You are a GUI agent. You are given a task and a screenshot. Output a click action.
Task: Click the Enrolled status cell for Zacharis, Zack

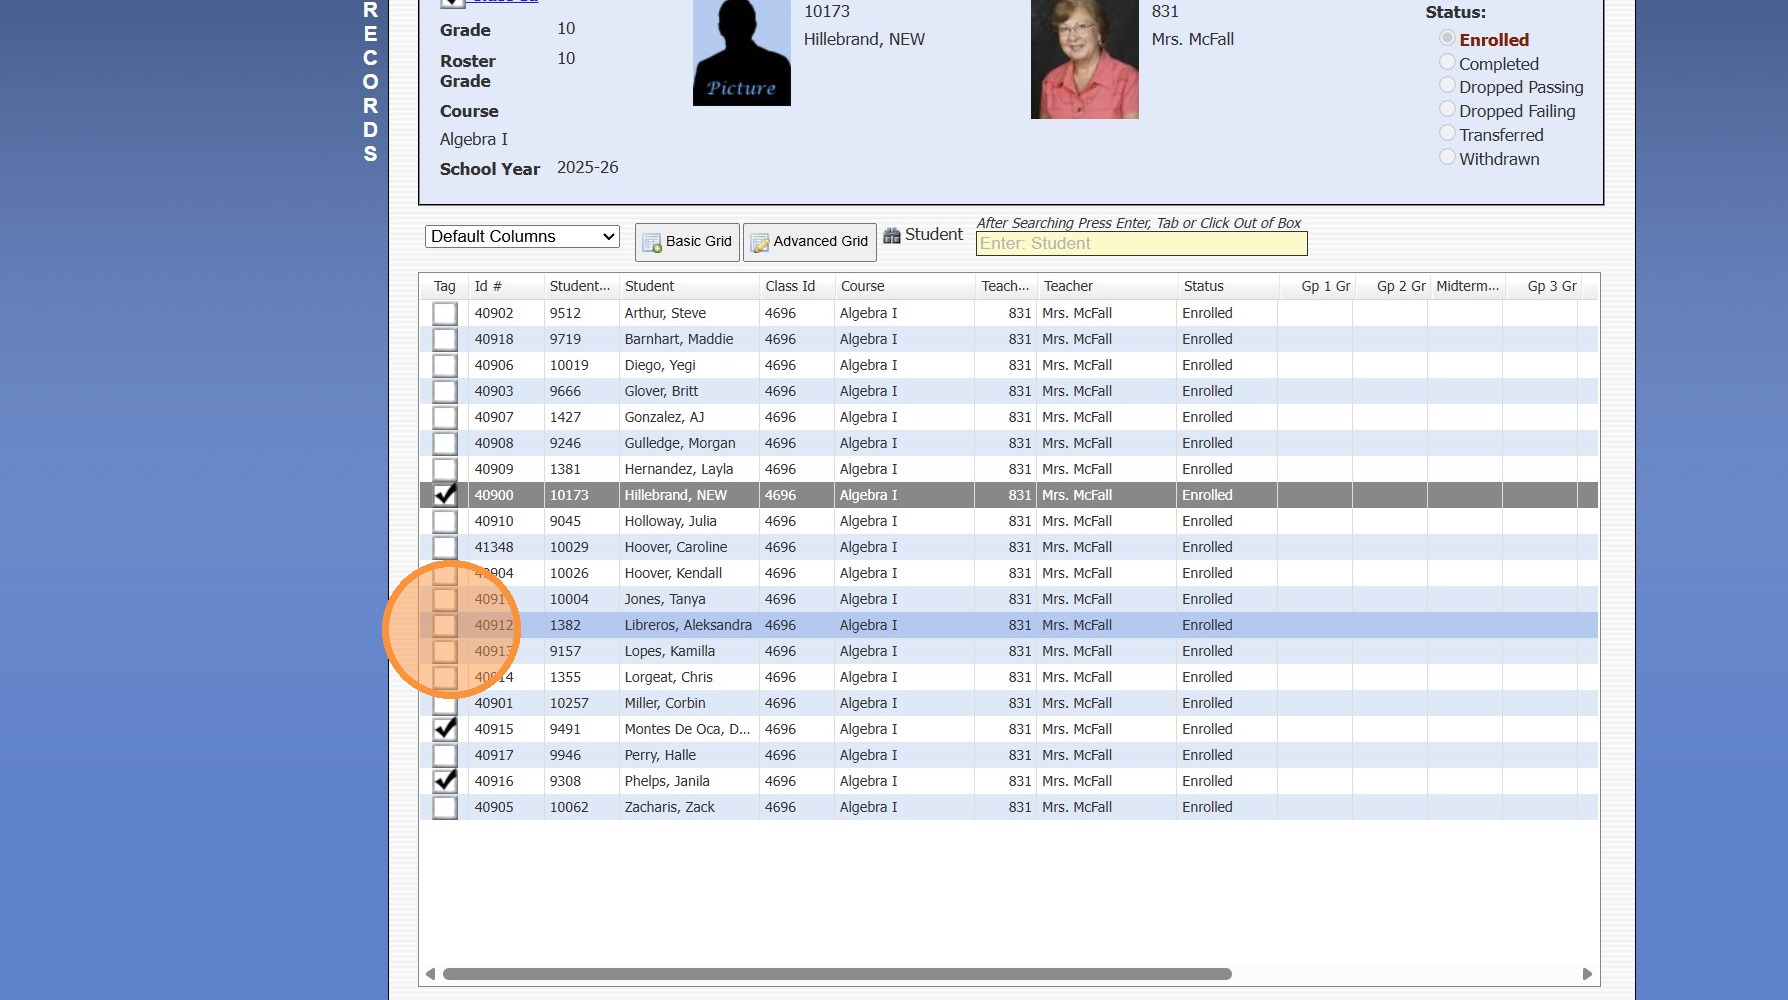tap(1207, 807)
